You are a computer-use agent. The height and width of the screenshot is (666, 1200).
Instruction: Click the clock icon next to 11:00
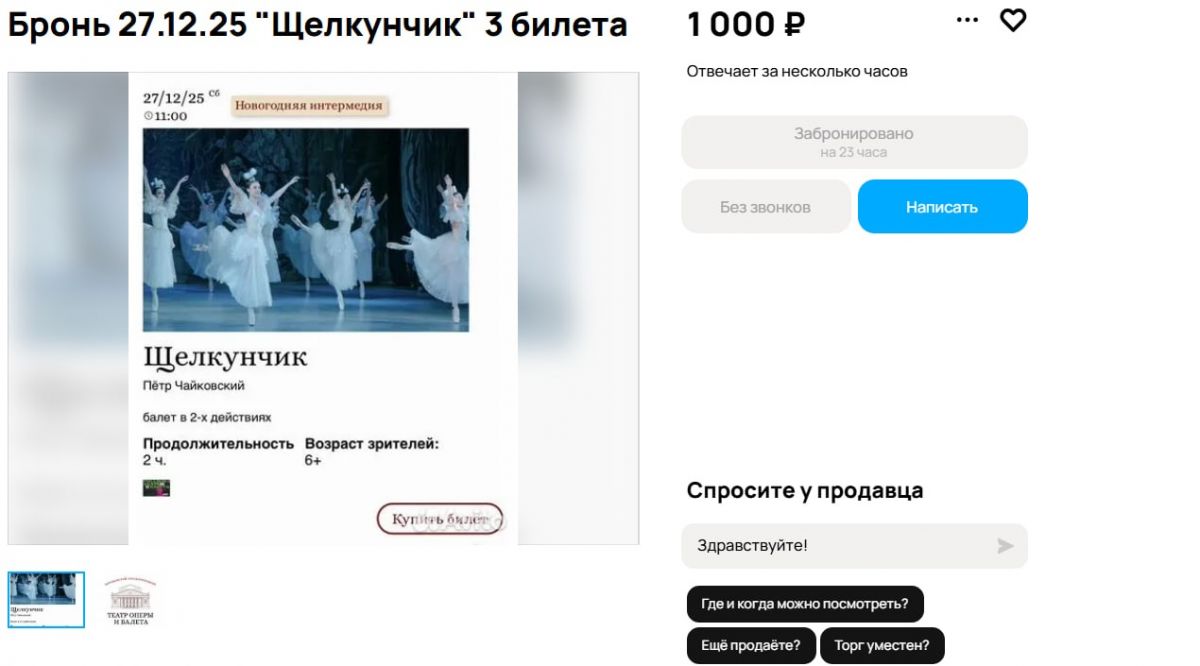tap(148, 116)
